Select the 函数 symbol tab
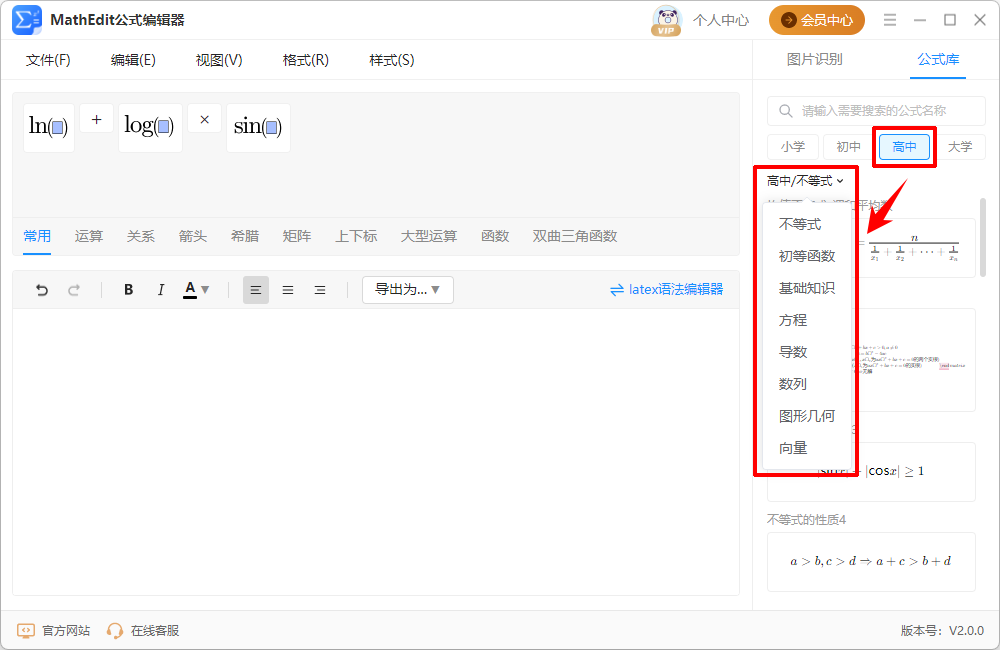 coord(496,236)
